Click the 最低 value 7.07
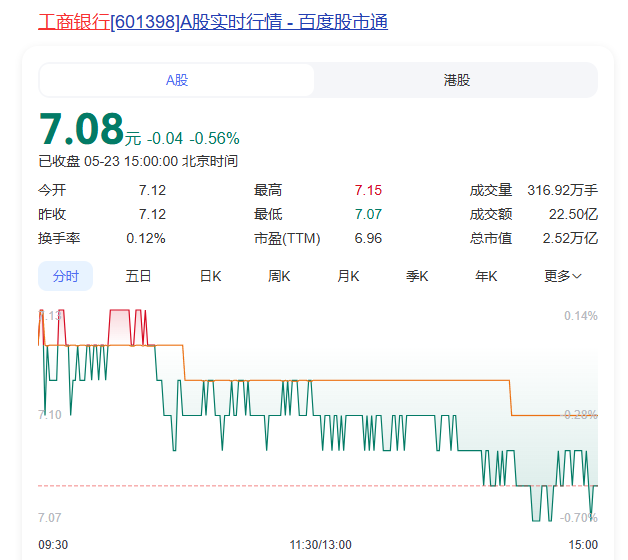 tap(368, 214)
